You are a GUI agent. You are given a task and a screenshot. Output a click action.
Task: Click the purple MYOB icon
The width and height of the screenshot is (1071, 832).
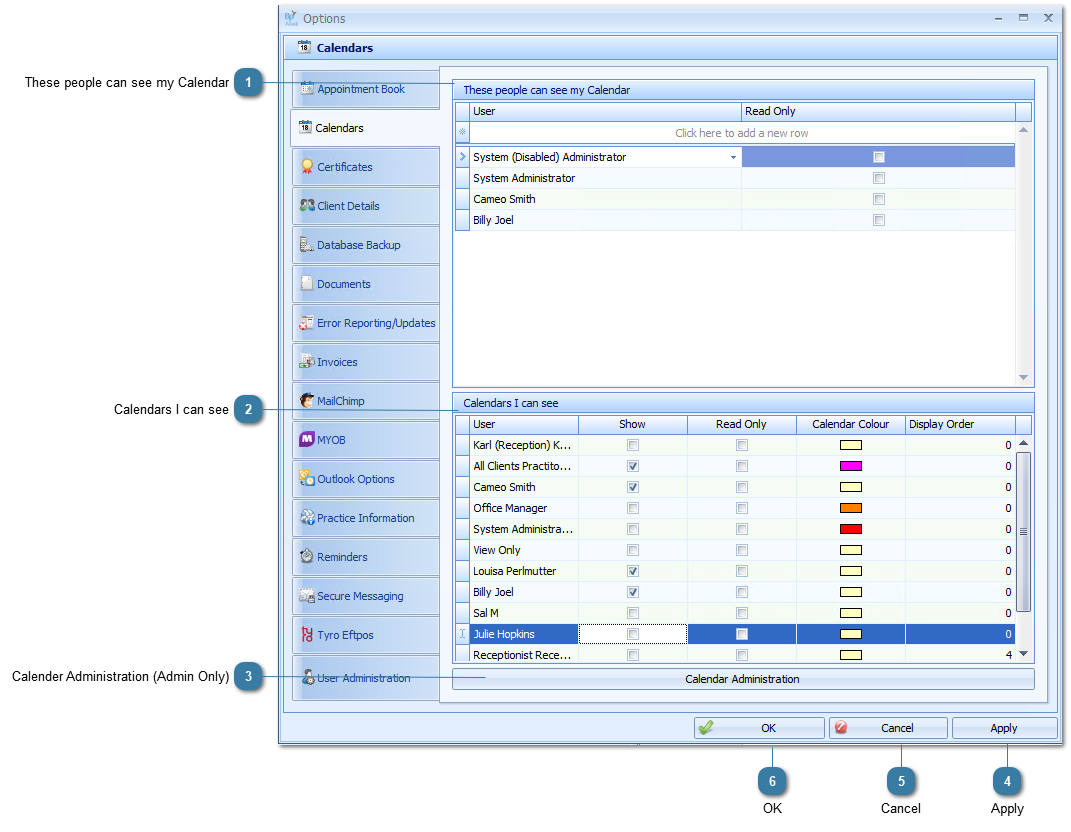click(307, 439)
